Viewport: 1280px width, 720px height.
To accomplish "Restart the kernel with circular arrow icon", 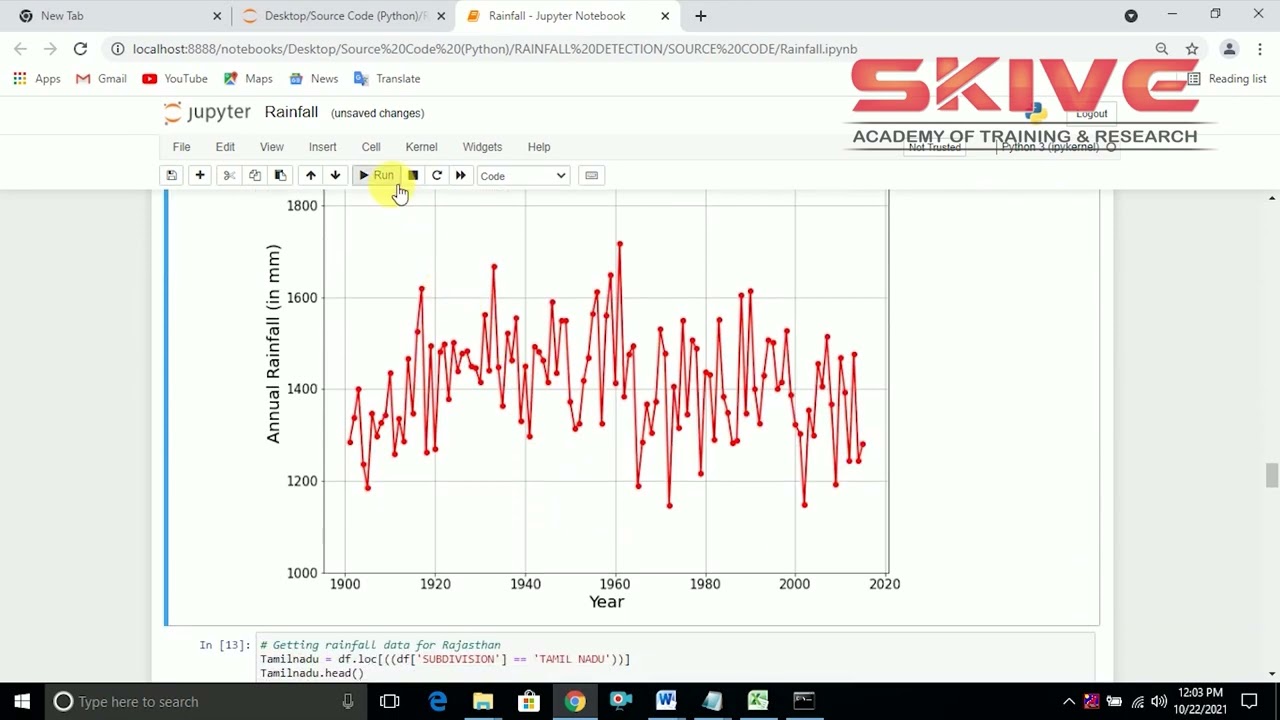I will pos(437,176).
